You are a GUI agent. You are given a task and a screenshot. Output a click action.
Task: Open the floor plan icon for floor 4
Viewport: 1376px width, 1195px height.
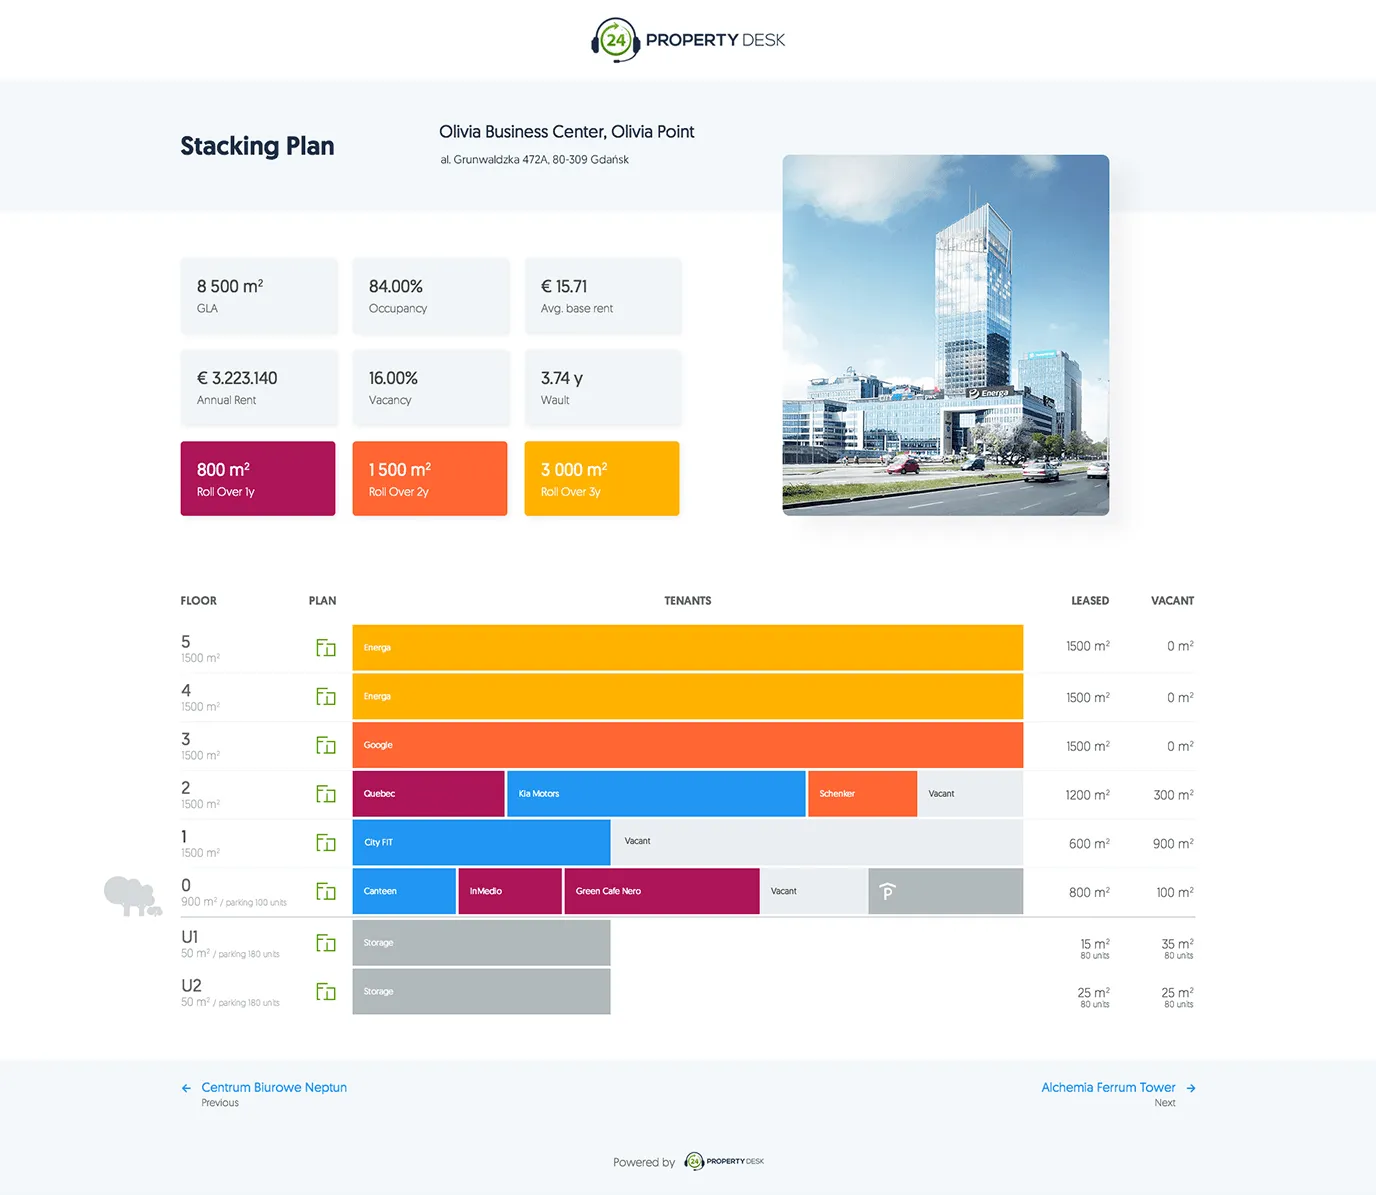(326, 696)
